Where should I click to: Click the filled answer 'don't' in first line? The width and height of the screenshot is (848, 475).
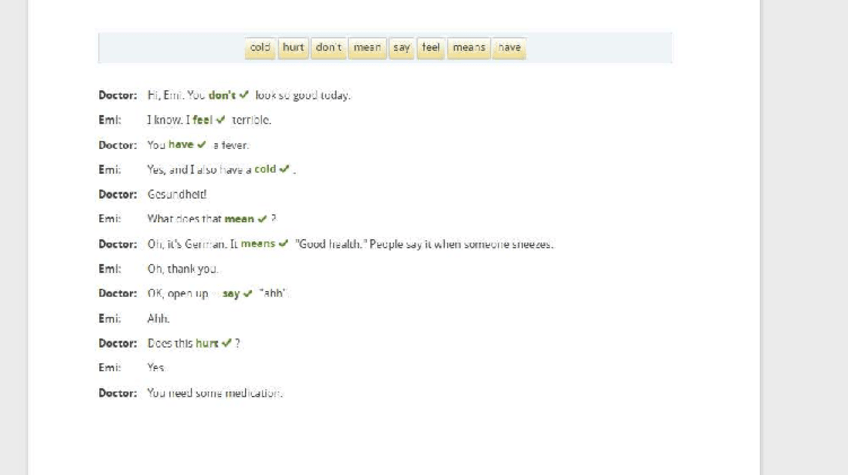[x=222, y=96]
